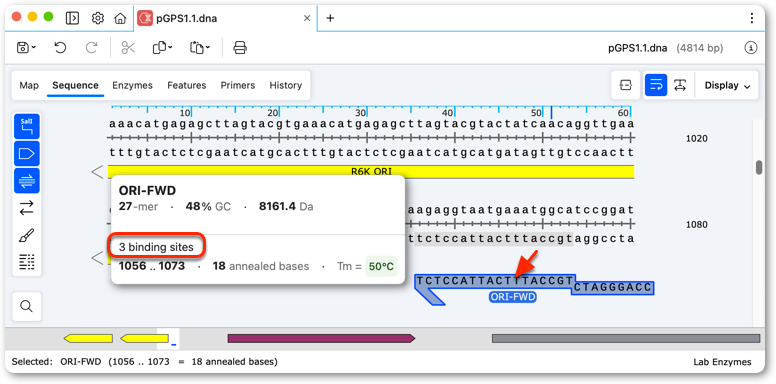The width and height of the screenshot is (776, 384).
Task: Click the Lab Enzymes label
Action: tap(722, 362)
